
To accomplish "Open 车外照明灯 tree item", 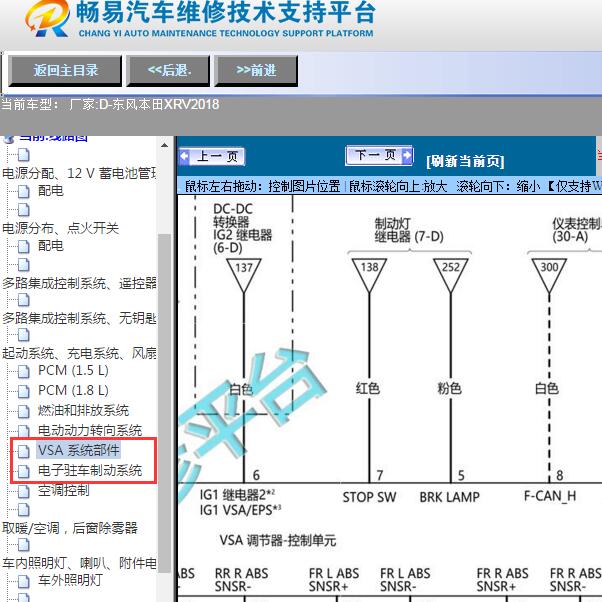I will (x=70, y=580).
